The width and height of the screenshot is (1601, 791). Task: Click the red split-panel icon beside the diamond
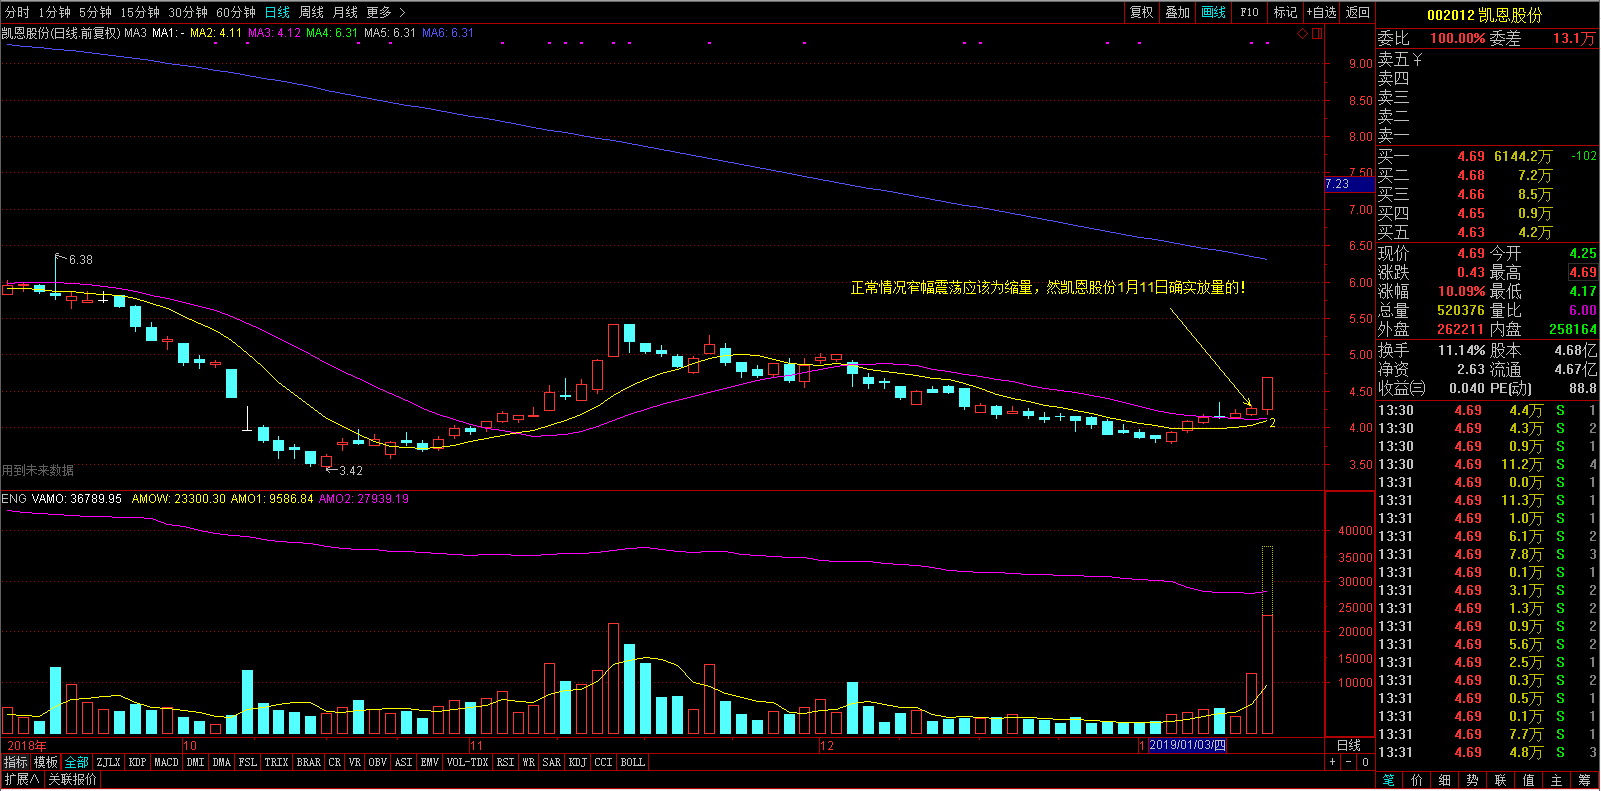1317,34
